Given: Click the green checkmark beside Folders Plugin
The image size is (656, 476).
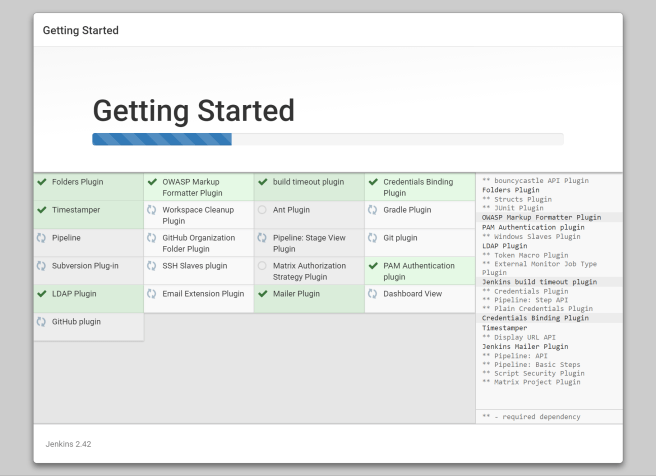Looking at the screenshot, I should (x=42, y=182).
